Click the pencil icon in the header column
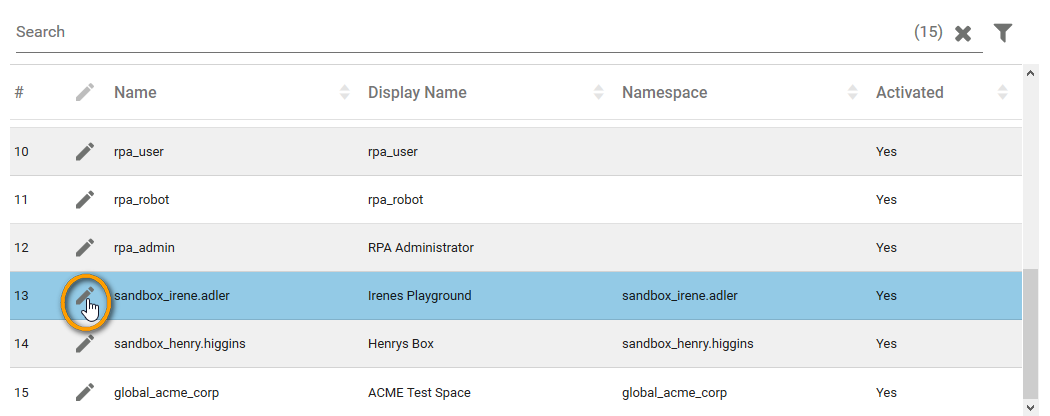This screenshot has width=1050, height=416. pos(85,93)
